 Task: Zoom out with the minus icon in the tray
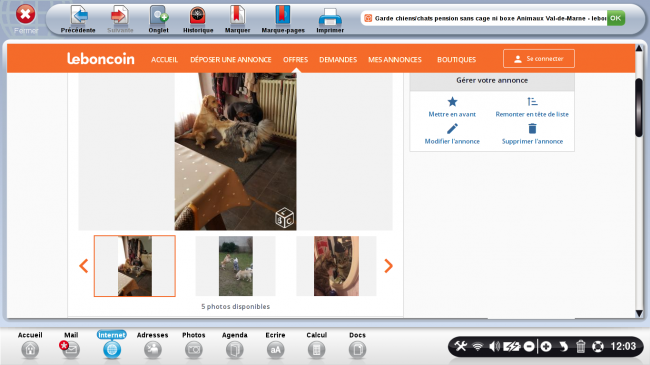point(529,346)
